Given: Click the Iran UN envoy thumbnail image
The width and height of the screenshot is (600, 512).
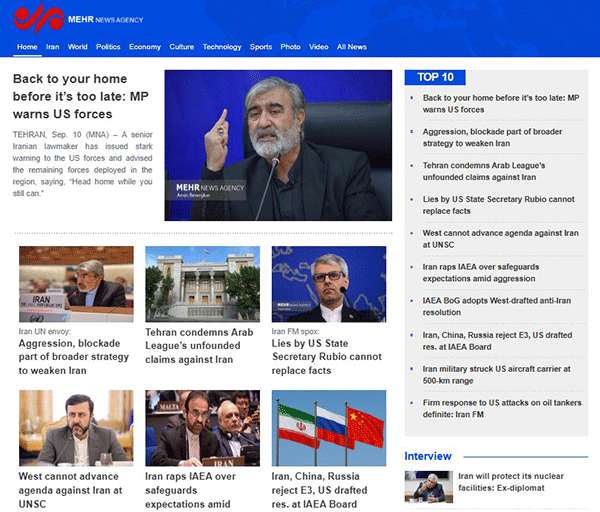Looking at the screenshot, I should tap(76, 284).
